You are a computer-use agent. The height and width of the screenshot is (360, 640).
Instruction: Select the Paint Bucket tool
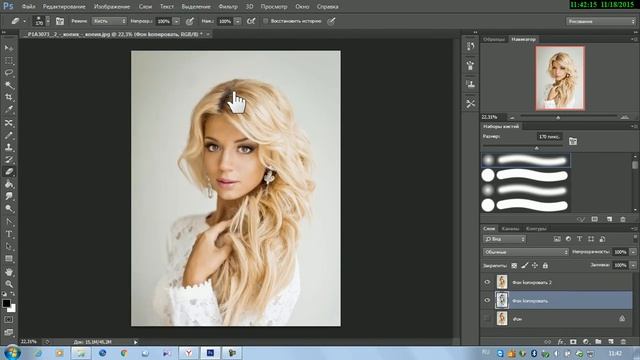tap(9, 184)
